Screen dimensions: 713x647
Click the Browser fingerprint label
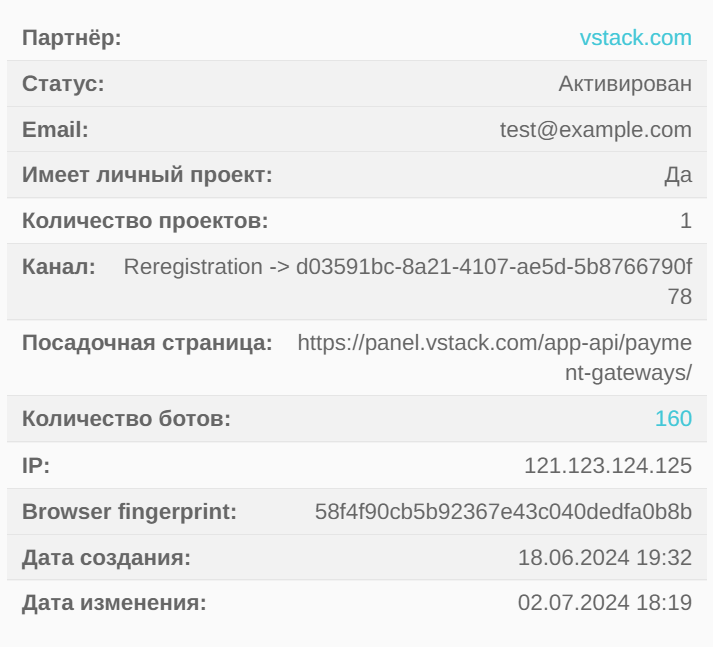[130, 512]
